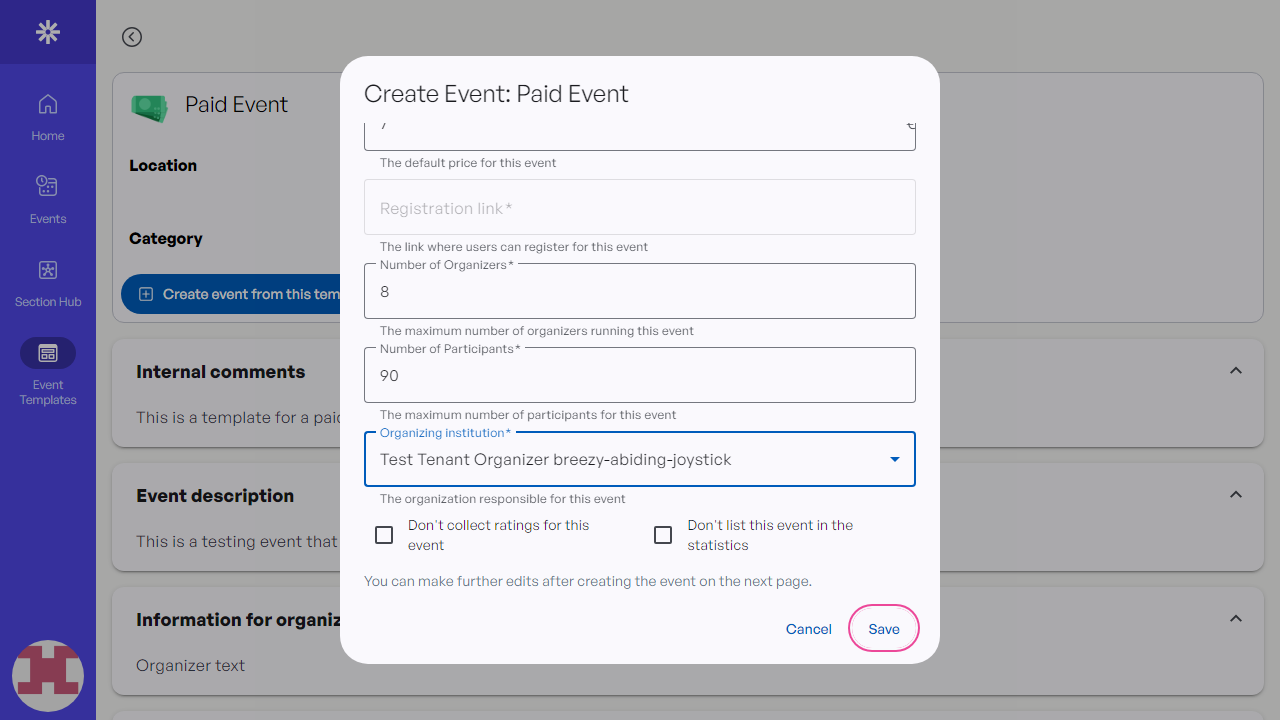Open user avatar at bottom left
This screenshot has width=1280, height=720.
tap(48, 676)
